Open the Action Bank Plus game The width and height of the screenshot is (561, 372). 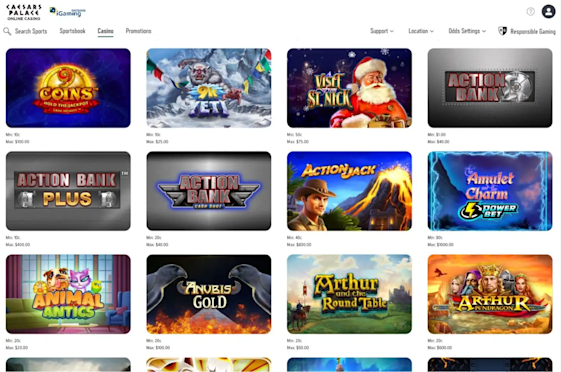[68, 191]
